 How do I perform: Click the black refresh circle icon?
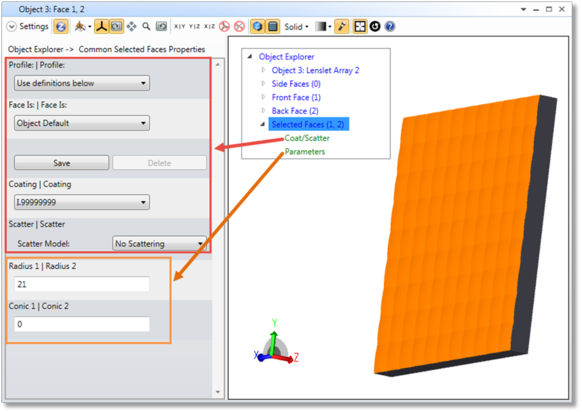tap(375, 27)
